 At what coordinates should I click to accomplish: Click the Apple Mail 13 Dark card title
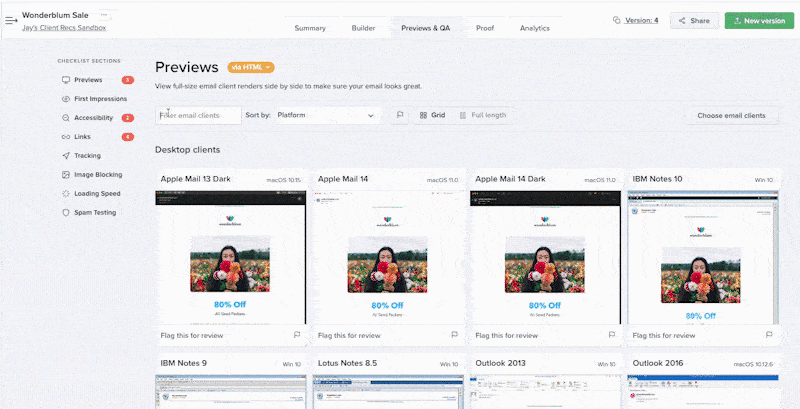(195, 179)
